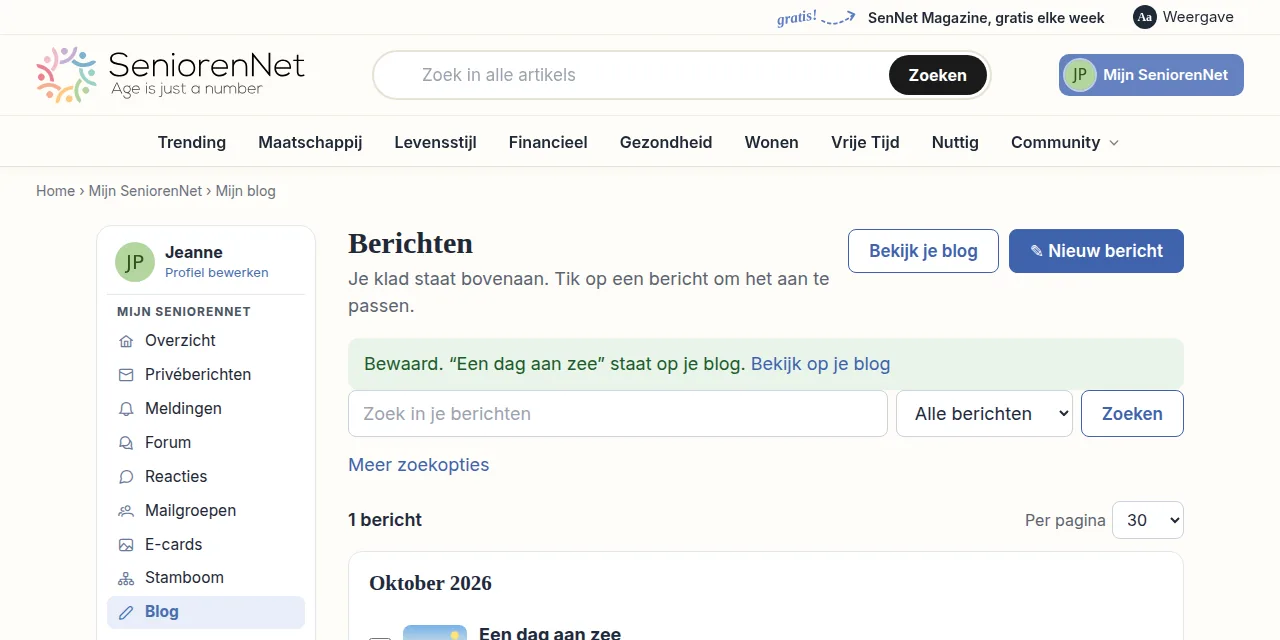Follow the Bekijk op je blog link
This screenshot has width=1280, height=640.
click(x=820, y=364)
